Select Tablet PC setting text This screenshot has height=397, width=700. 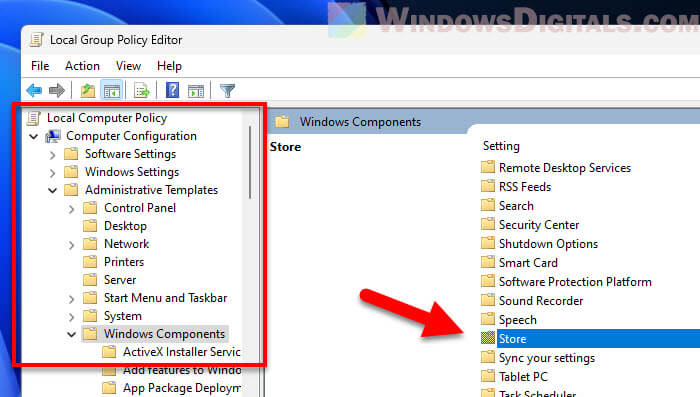[x=523, y=377]
